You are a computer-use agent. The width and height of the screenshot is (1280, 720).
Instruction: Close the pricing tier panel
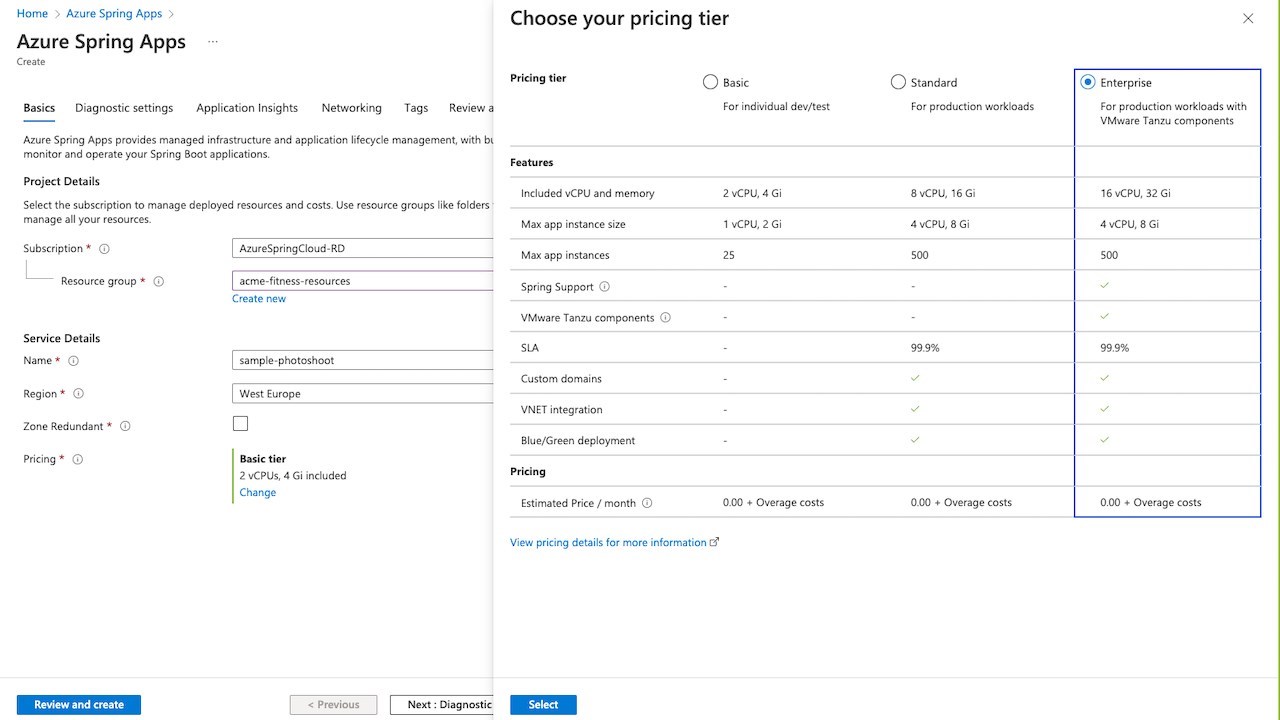pyautogui.click(x=1248, y=18)
